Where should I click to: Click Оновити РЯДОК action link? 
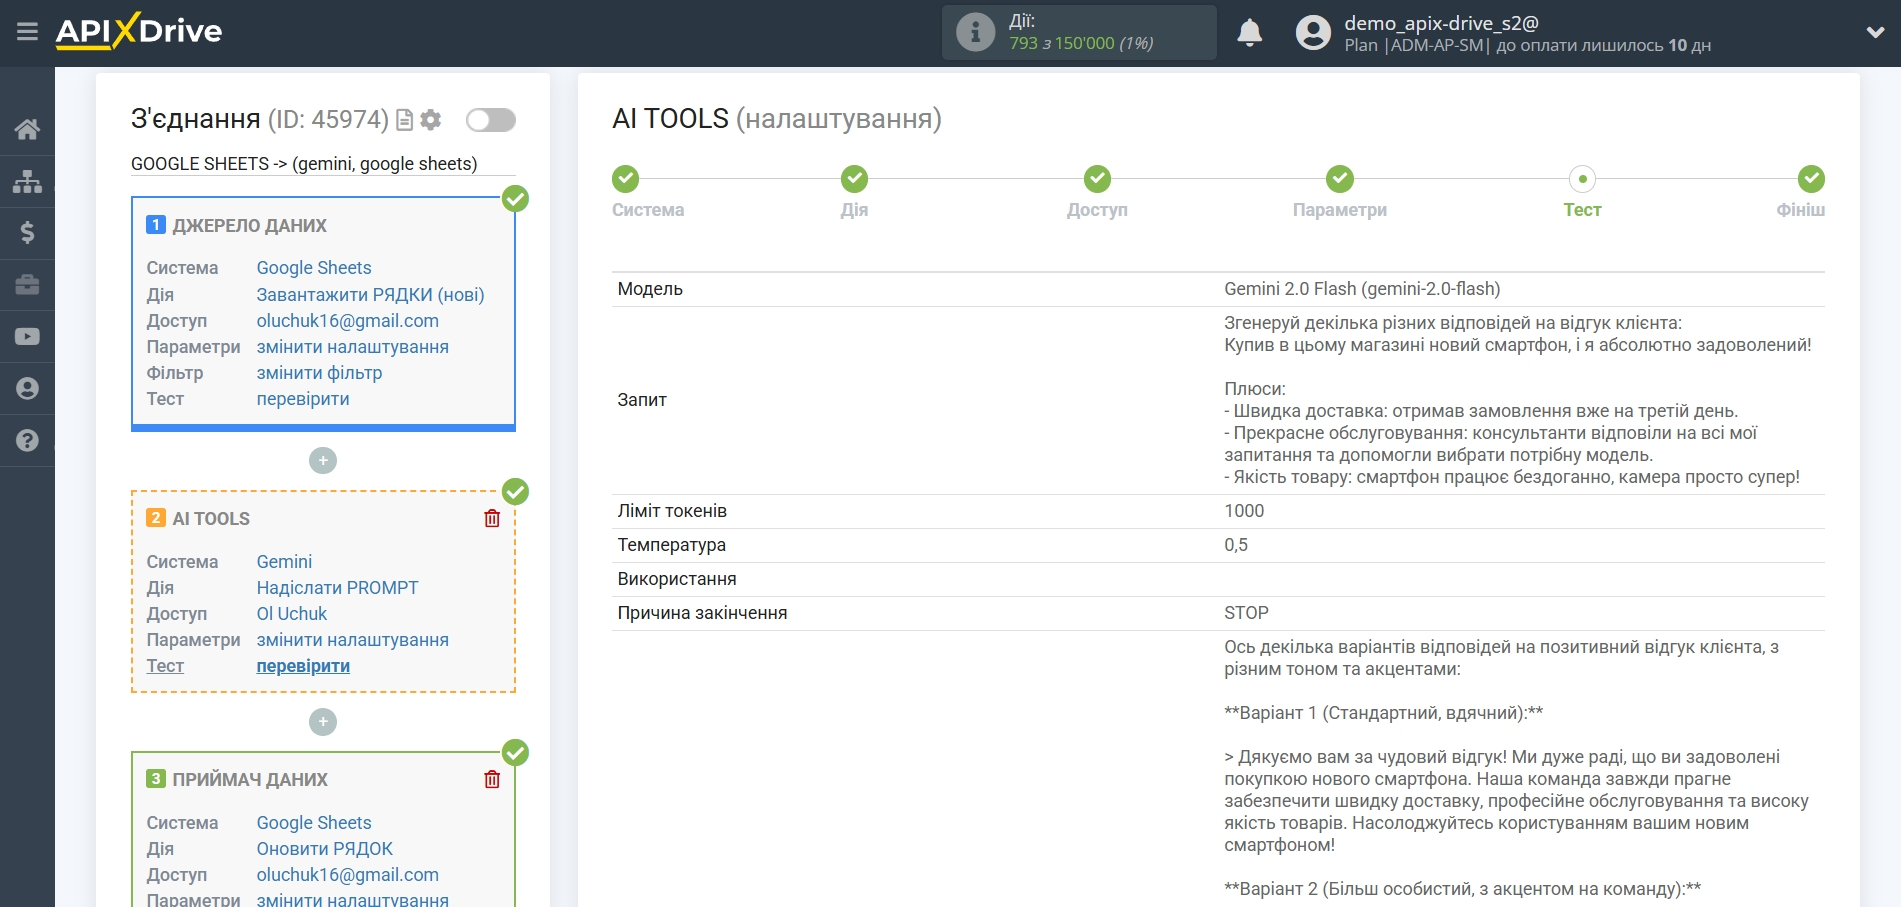pyautogui.click(x=325, y=849)
